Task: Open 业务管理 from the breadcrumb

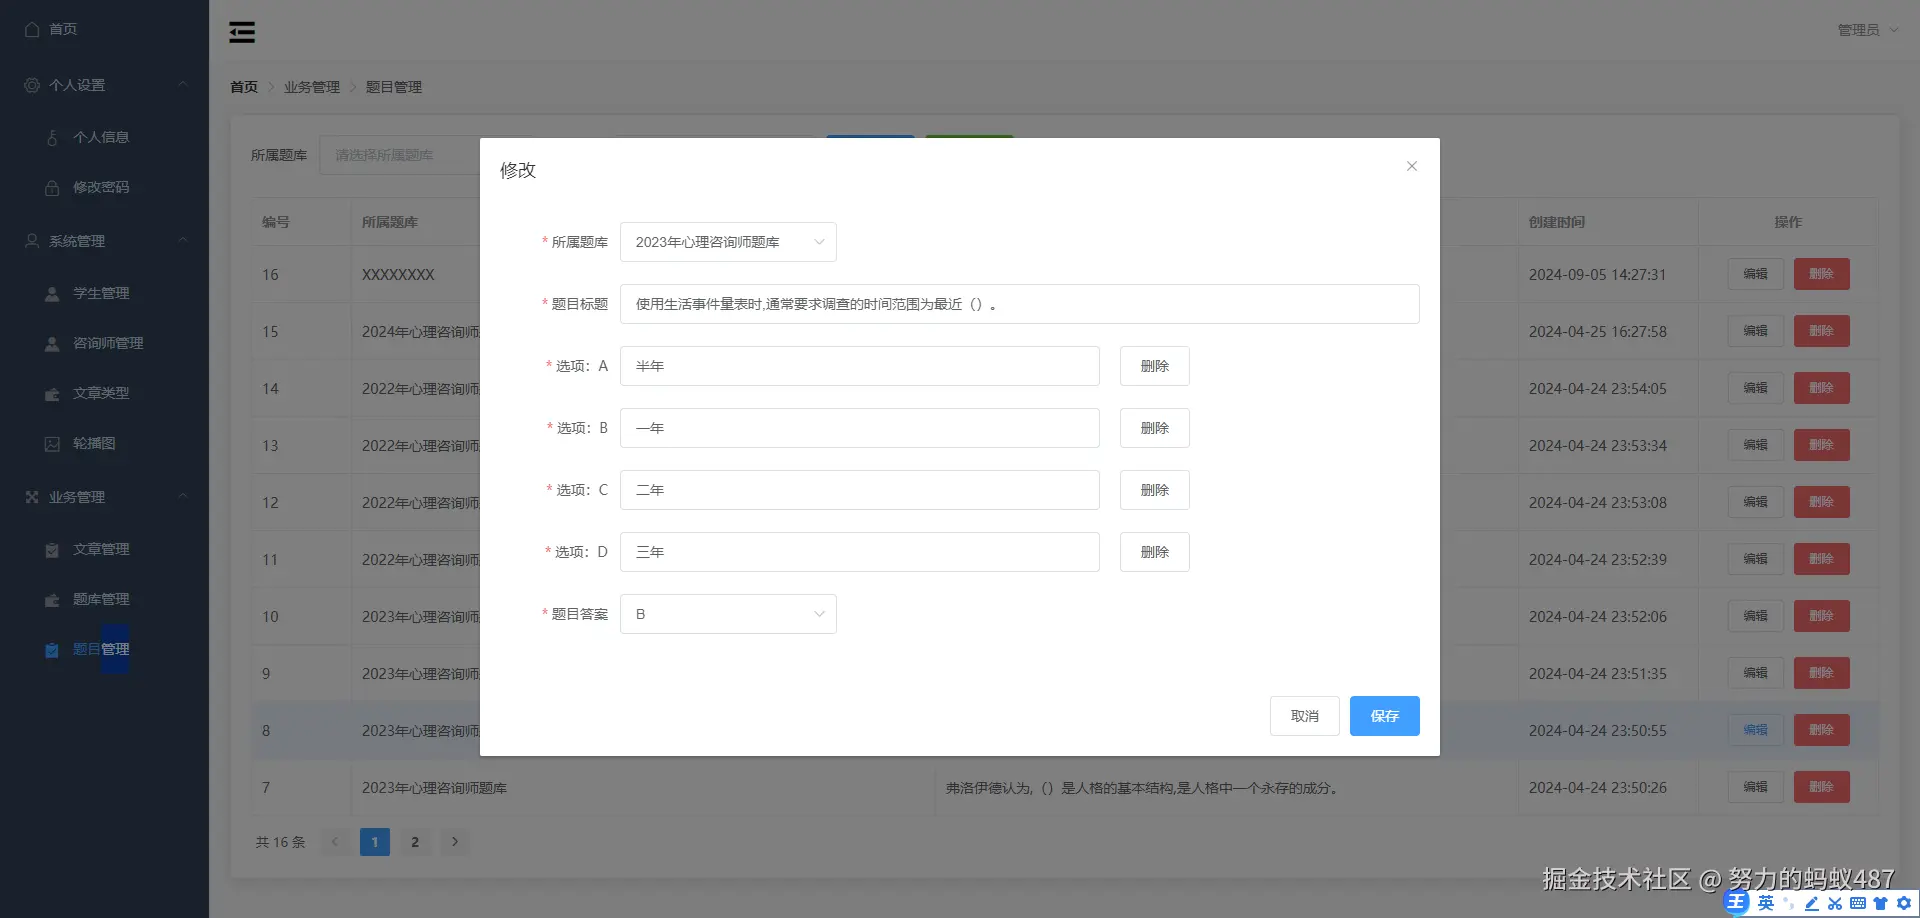Action: point(311,87)
